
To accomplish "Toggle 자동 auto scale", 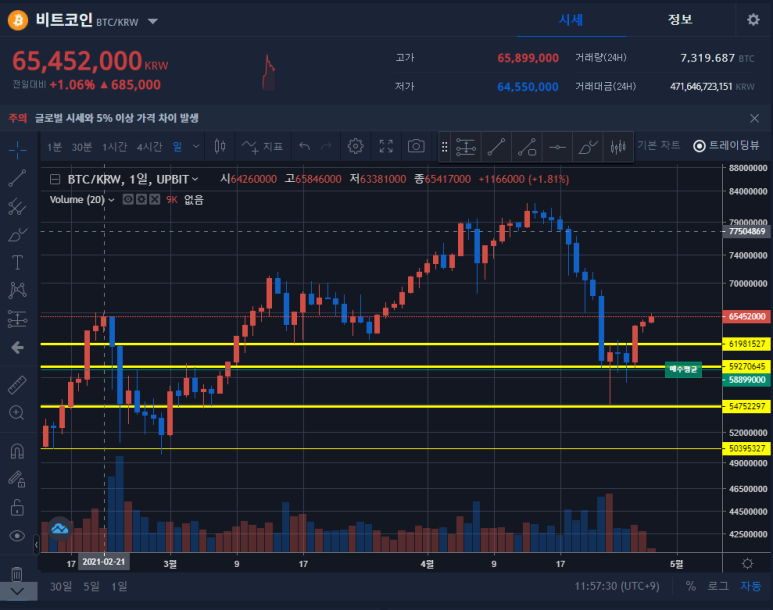I will tap(751, 586).
